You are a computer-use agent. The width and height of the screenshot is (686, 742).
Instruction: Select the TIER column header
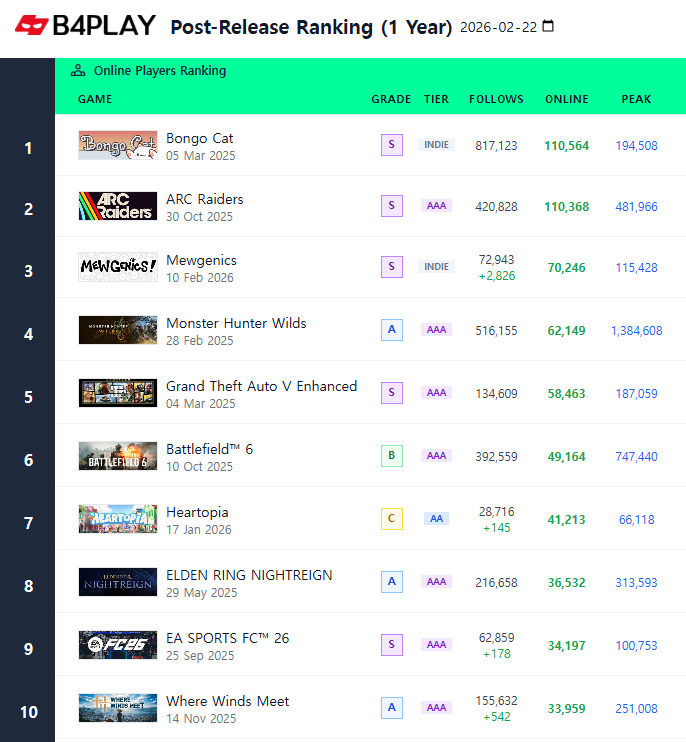pos(436,99)
